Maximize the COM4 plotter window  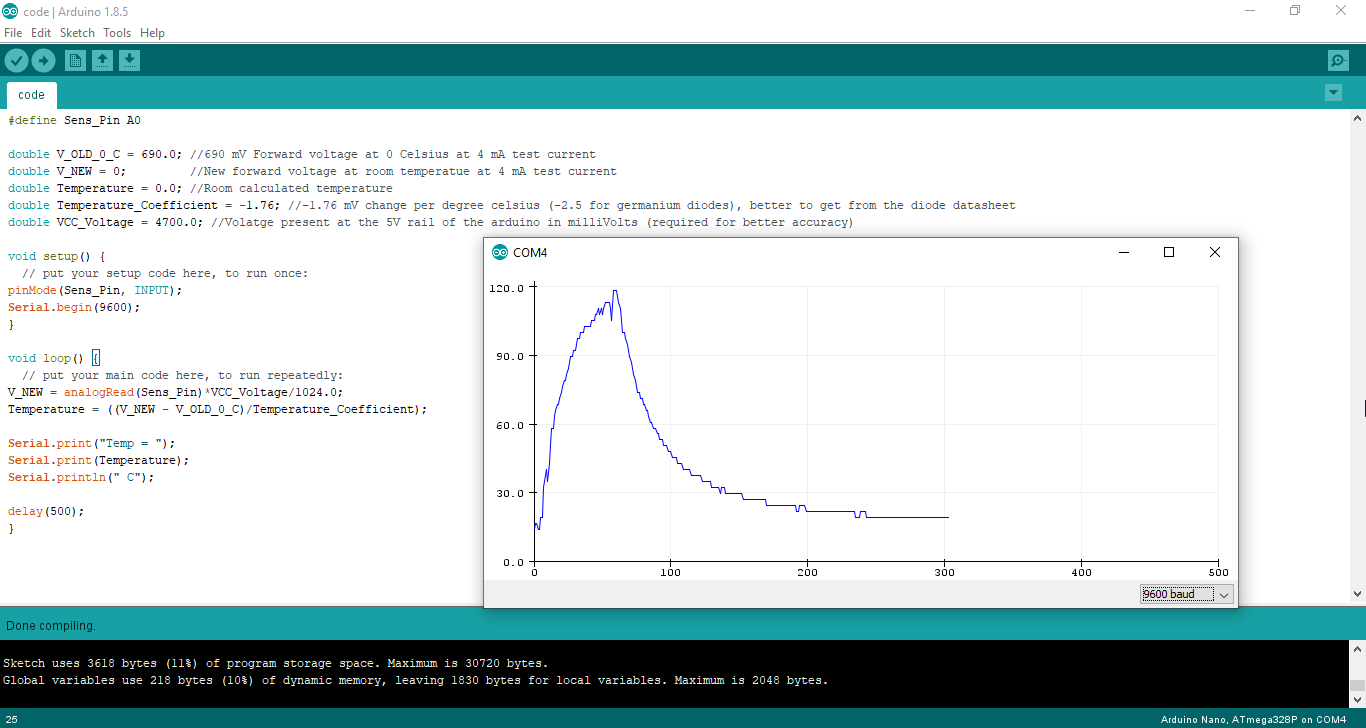coord(1168,252)
